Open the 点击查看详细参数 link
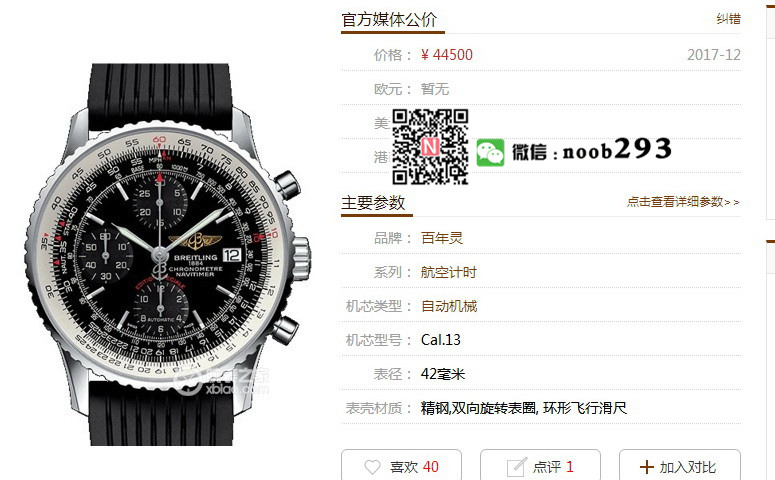 (x=683, y=202)
